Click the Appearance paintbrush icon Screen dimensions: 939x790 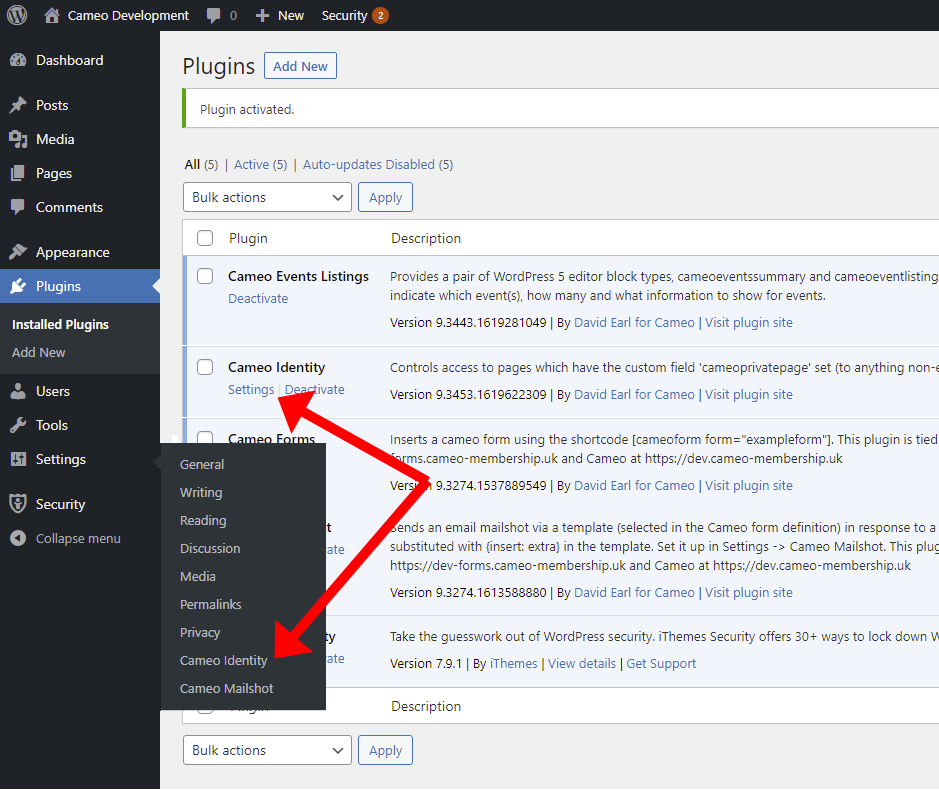(18, 252)
